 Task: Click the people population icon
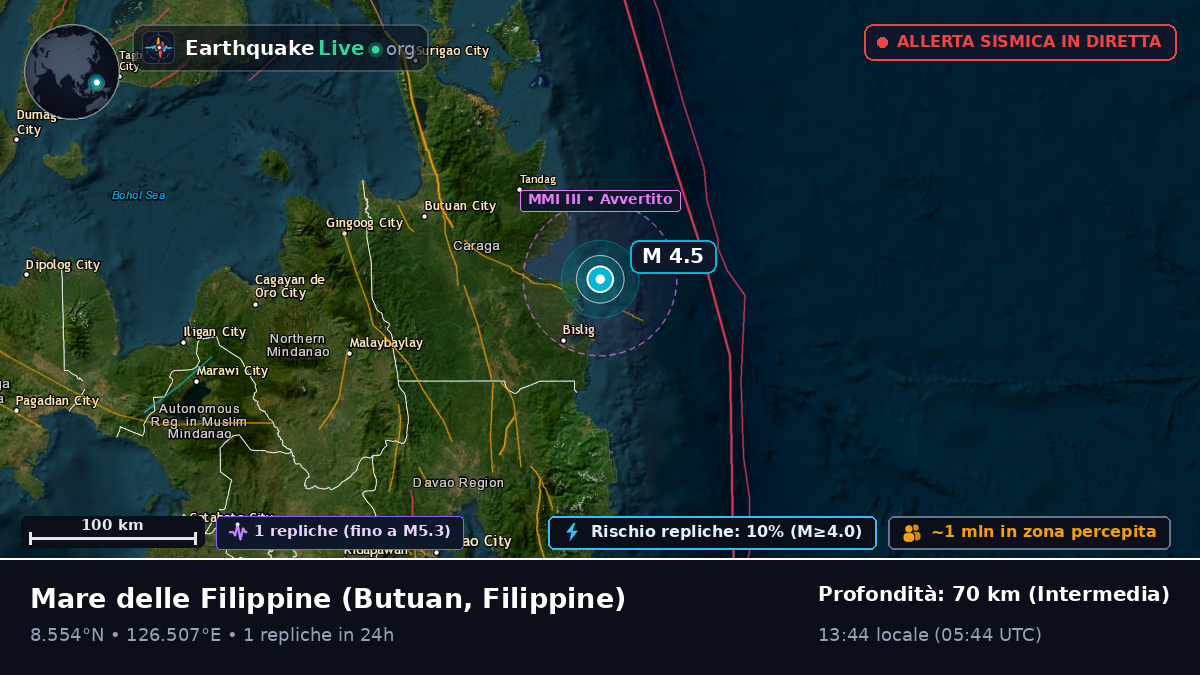(x=912, y=533)
